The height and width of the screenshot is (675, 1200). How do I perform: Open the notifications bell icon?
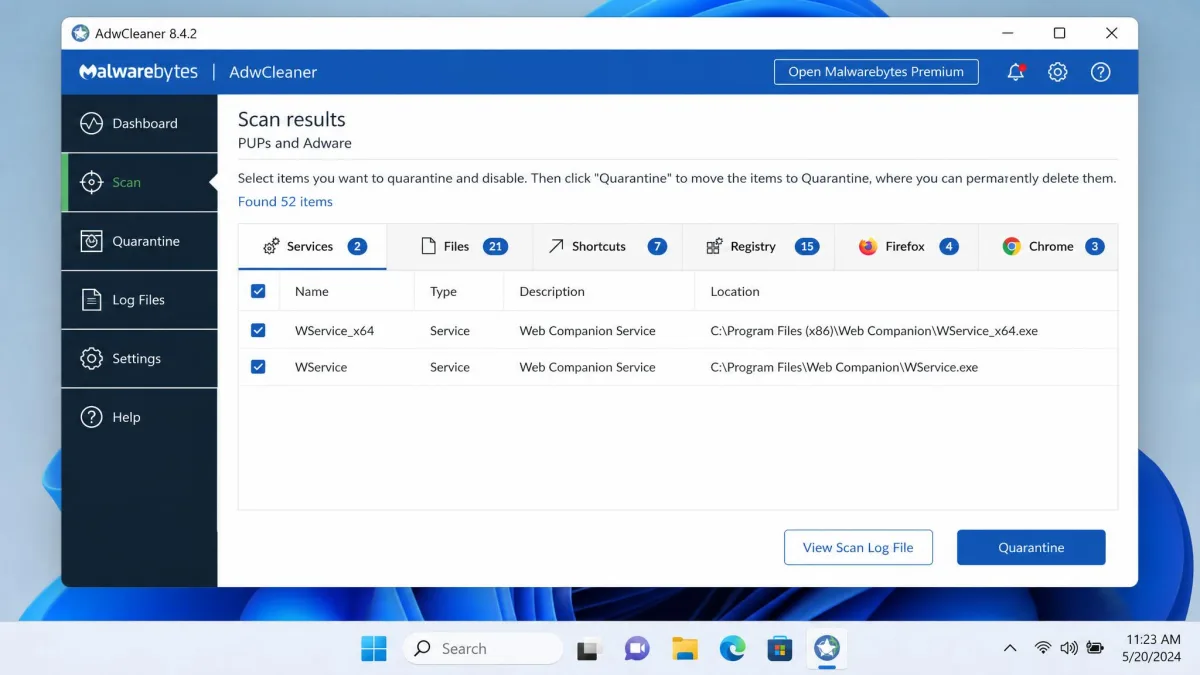(x=1016, y=72)
